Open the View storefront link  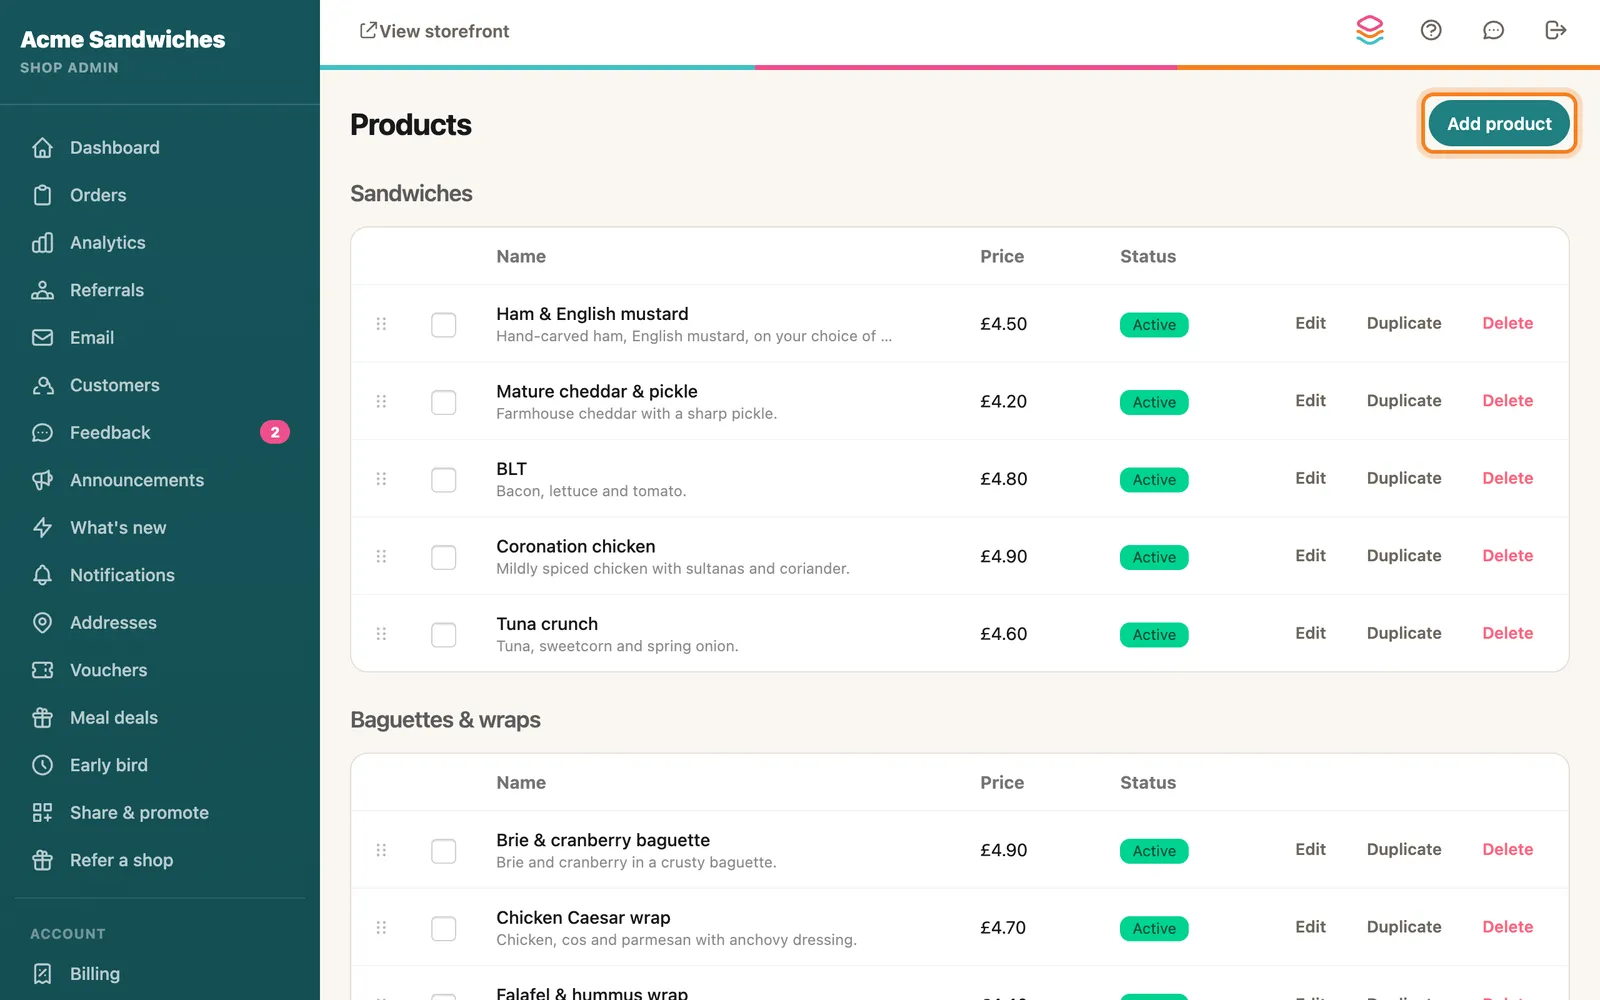[435, 31]
